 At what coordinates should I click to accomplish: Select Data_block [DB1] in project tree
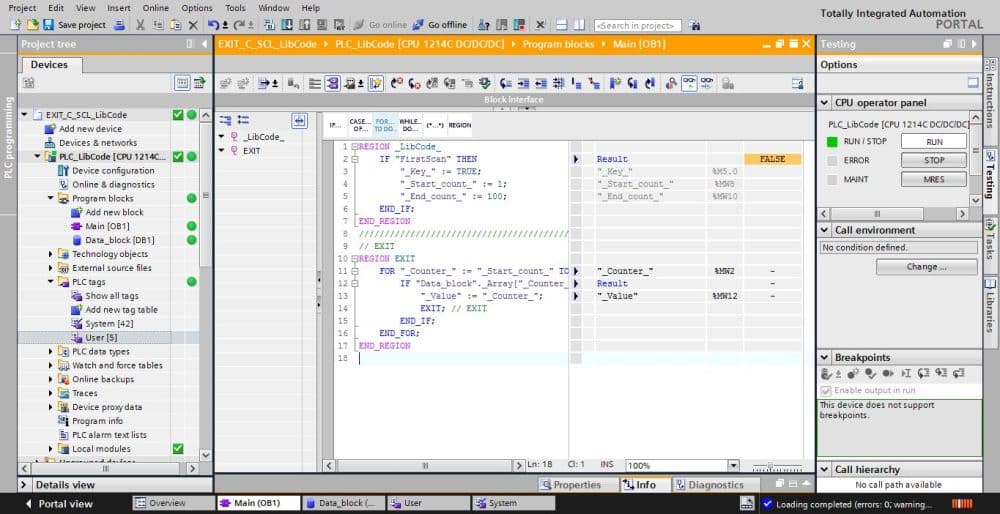point(119,240)
